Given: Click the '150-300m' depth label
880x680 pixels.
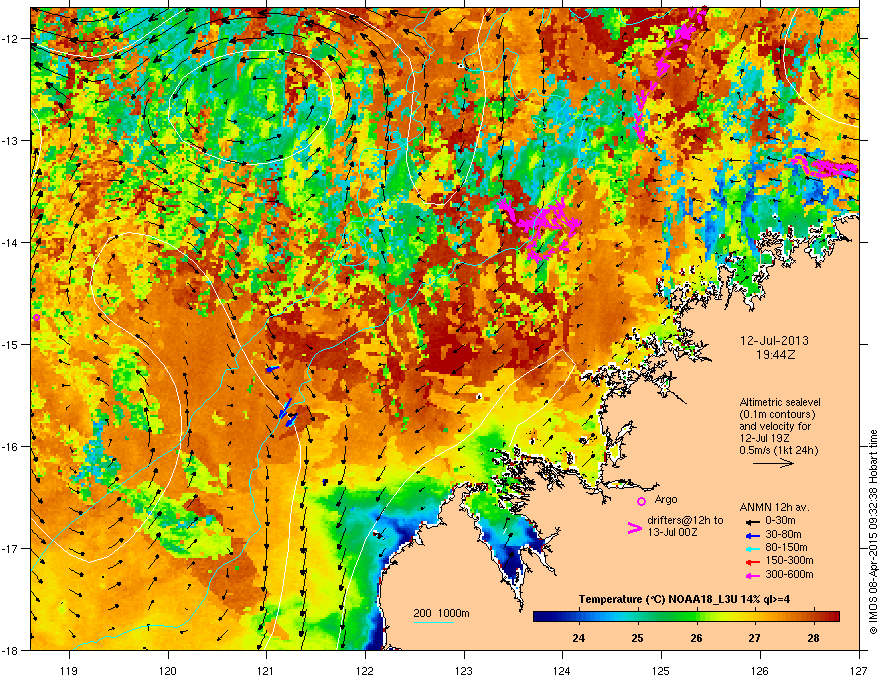Looking at the screenshot, I should [x=789, y=560].
